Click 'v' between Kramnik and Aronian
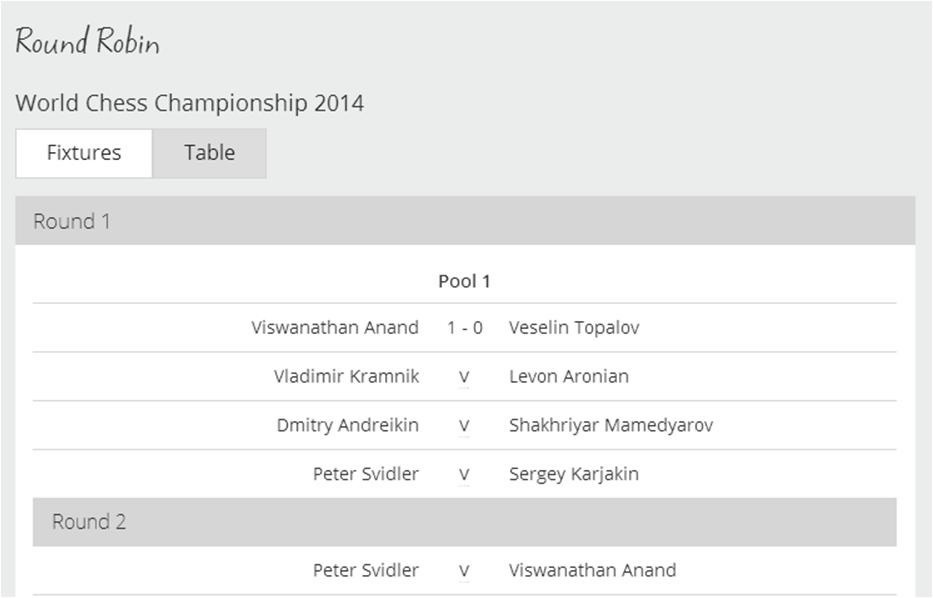The width and height of the screenshot is (933, 598). [x=464, y=377]
